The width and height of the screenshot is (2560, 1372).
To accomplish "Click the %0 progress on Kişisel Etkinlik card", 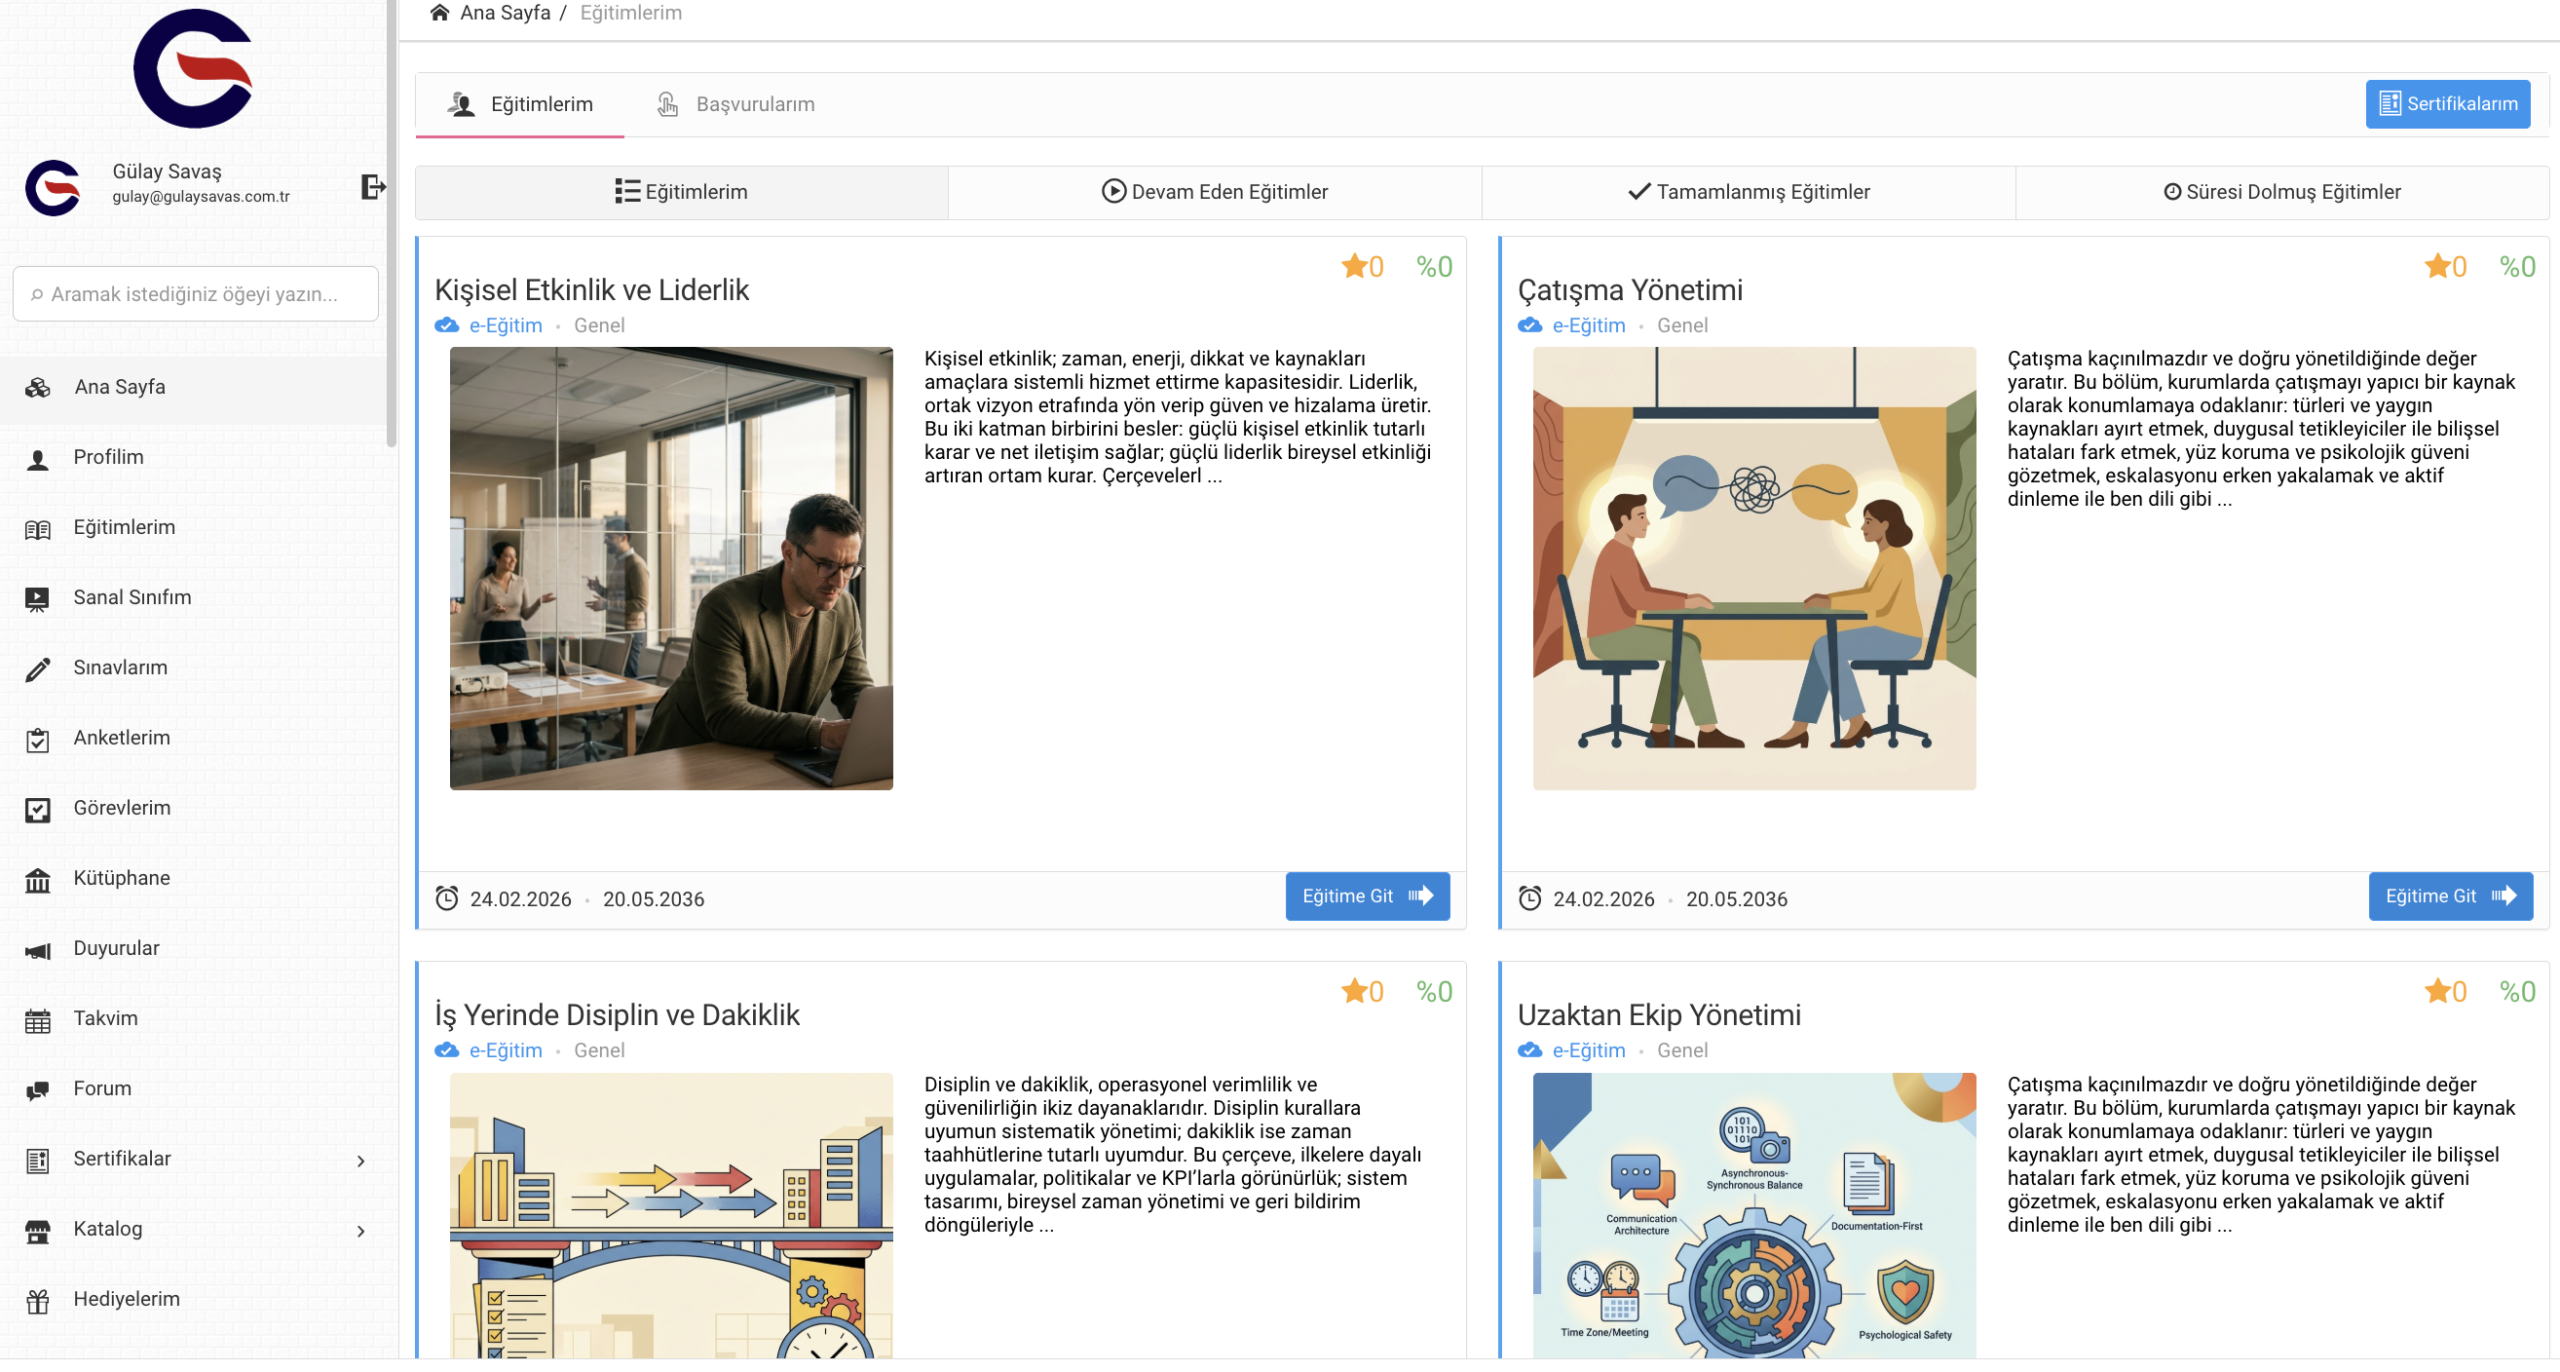I will [1434, 266].
